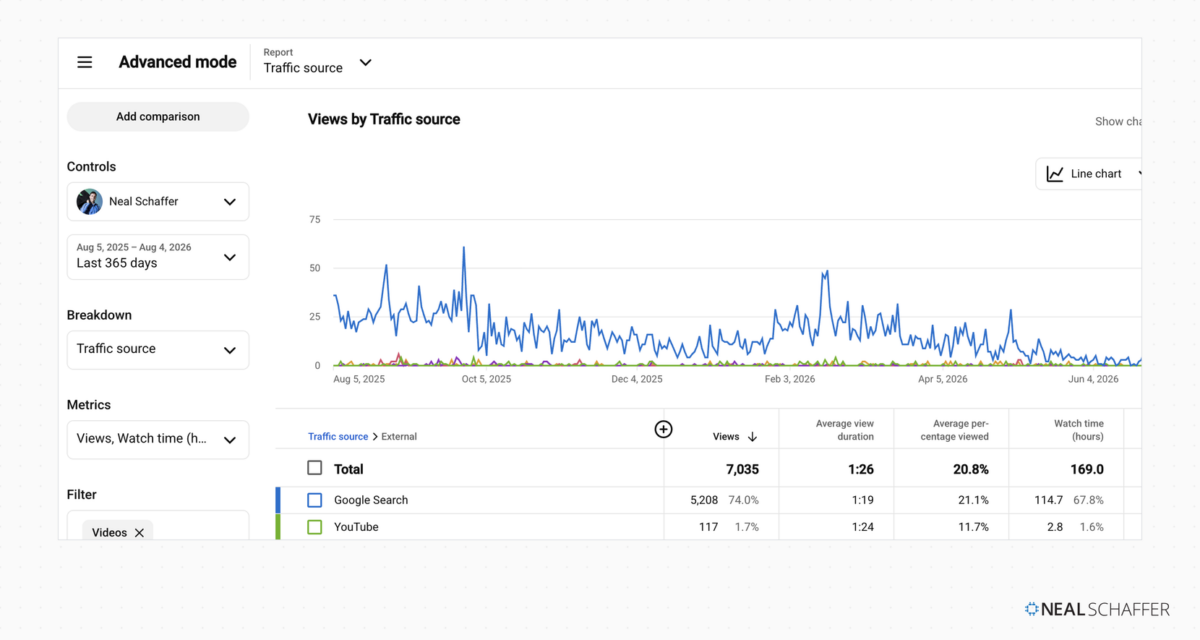Tick the Google Search row checkbox
Image resolution: width=1200 pixels, height=640 pixels.
point(315,500)
